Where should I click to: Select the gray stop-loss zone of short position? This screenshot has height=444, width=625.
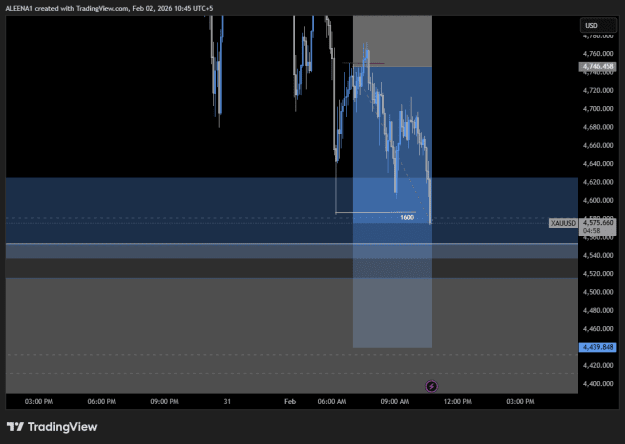pyautogui.click(x=392, y=41)
